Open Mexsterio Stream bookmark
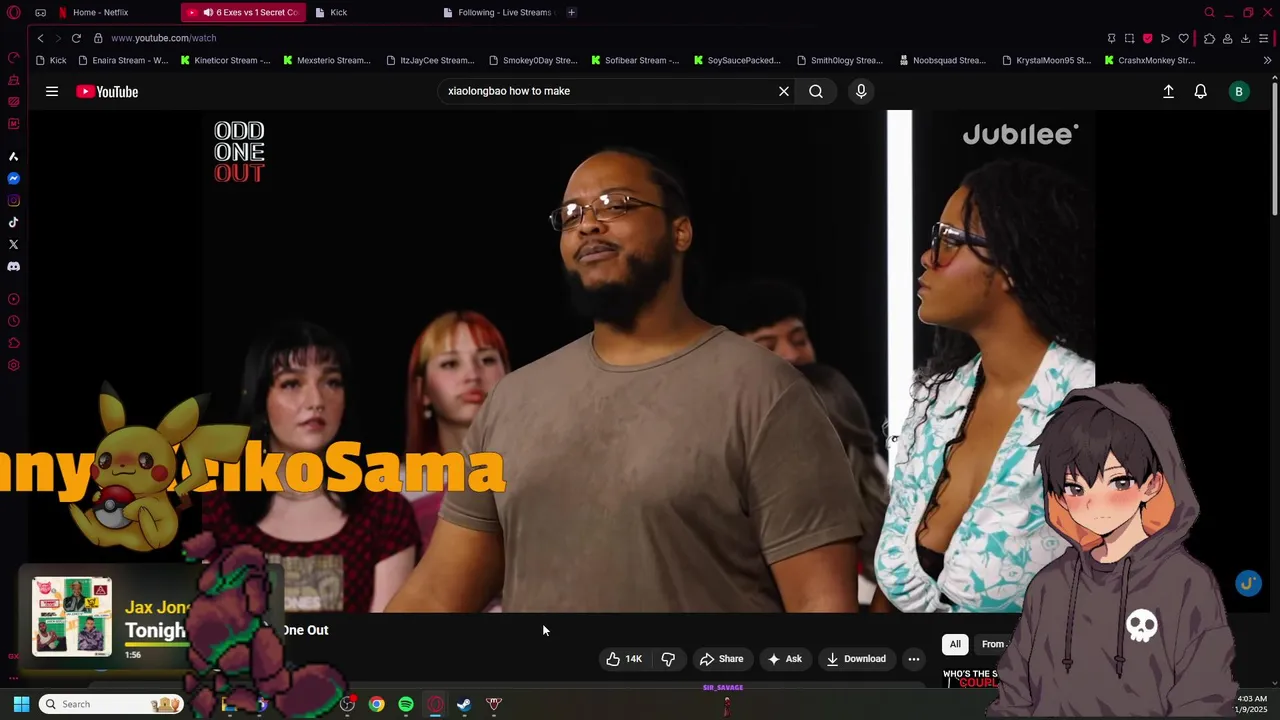 pos(327,60)
